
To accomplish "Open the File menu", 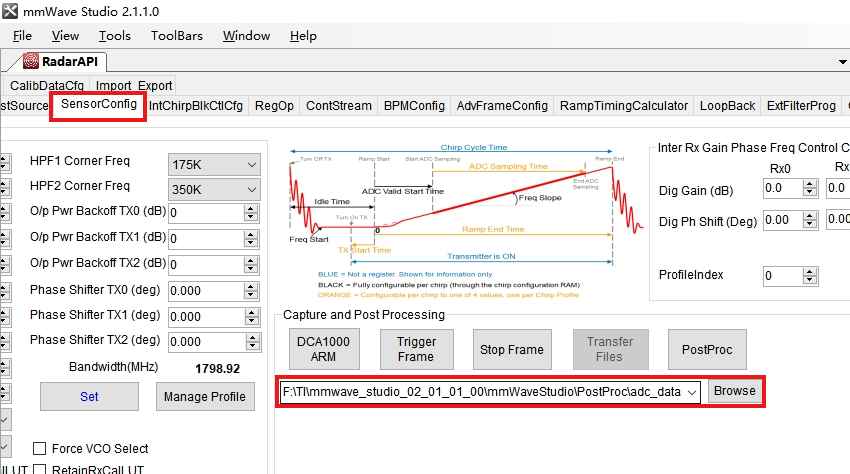I will click(22, 36).
